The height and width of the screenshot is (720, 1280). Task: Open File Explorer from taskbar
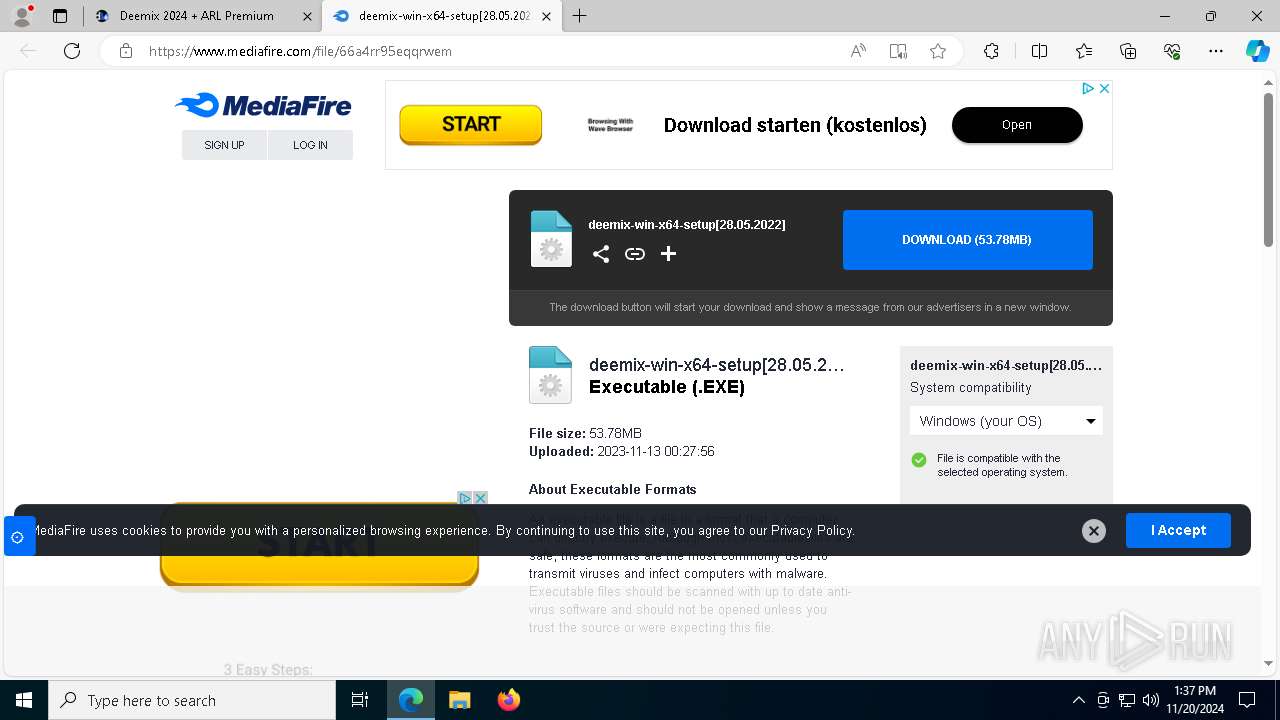pos(460,700)
